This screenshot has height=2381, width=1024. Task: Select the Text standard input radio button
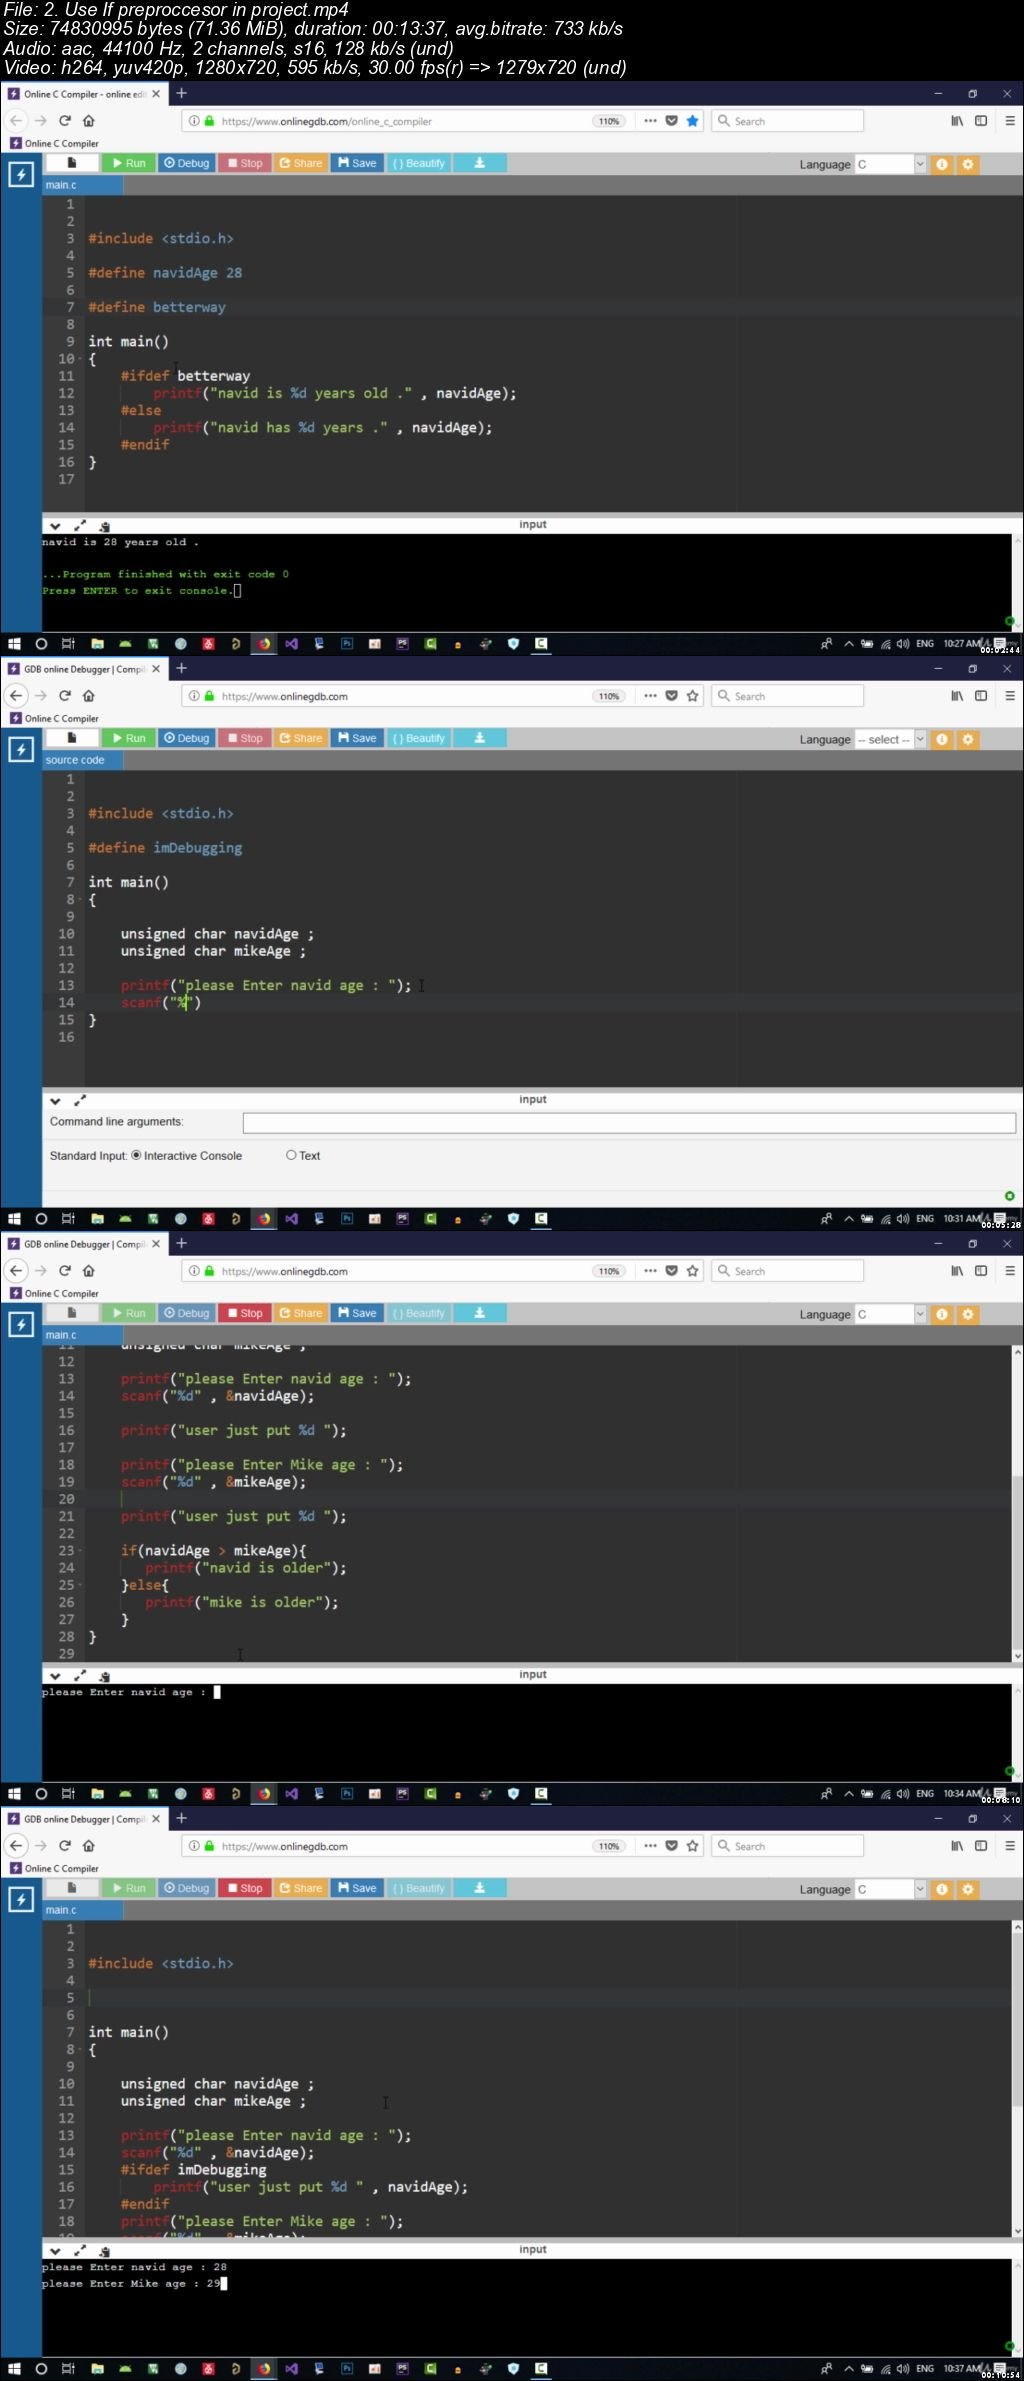[291, 1155]
